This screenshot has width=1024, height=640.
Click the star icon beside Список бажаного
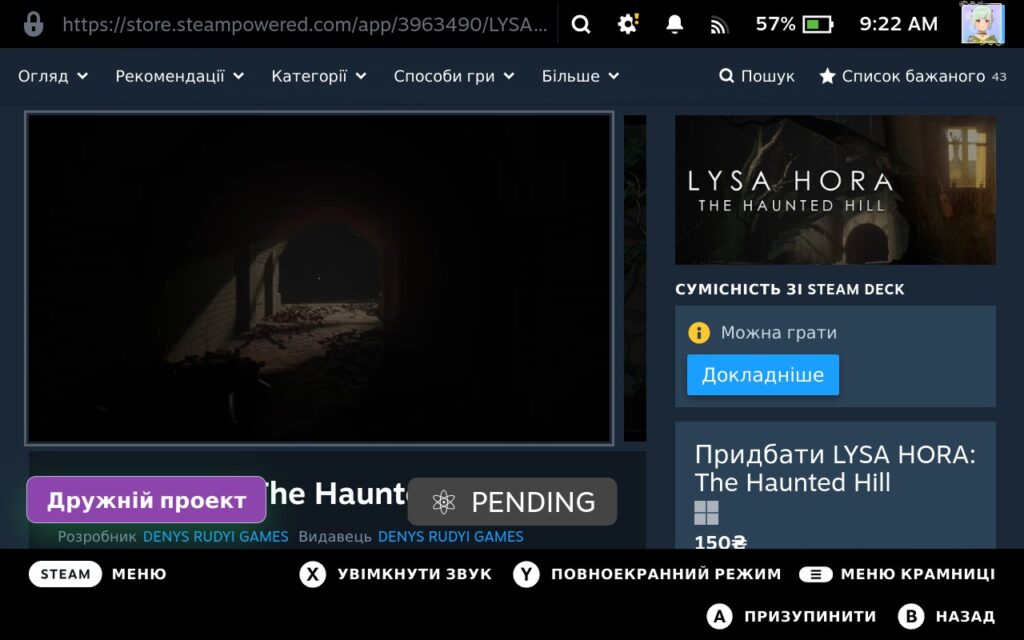(x=827, y=76)
